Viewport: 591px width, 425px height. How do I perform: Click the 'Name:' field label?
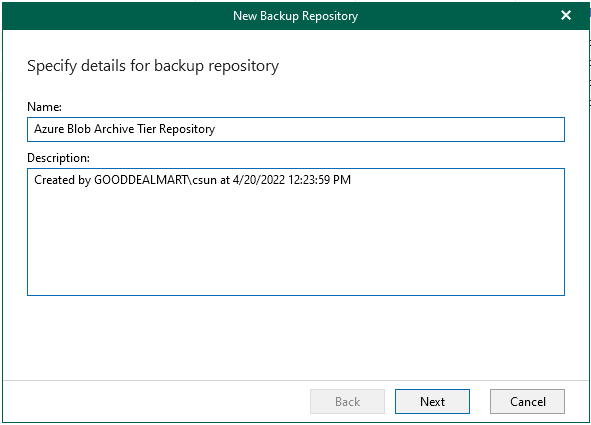tap(44, 107)
